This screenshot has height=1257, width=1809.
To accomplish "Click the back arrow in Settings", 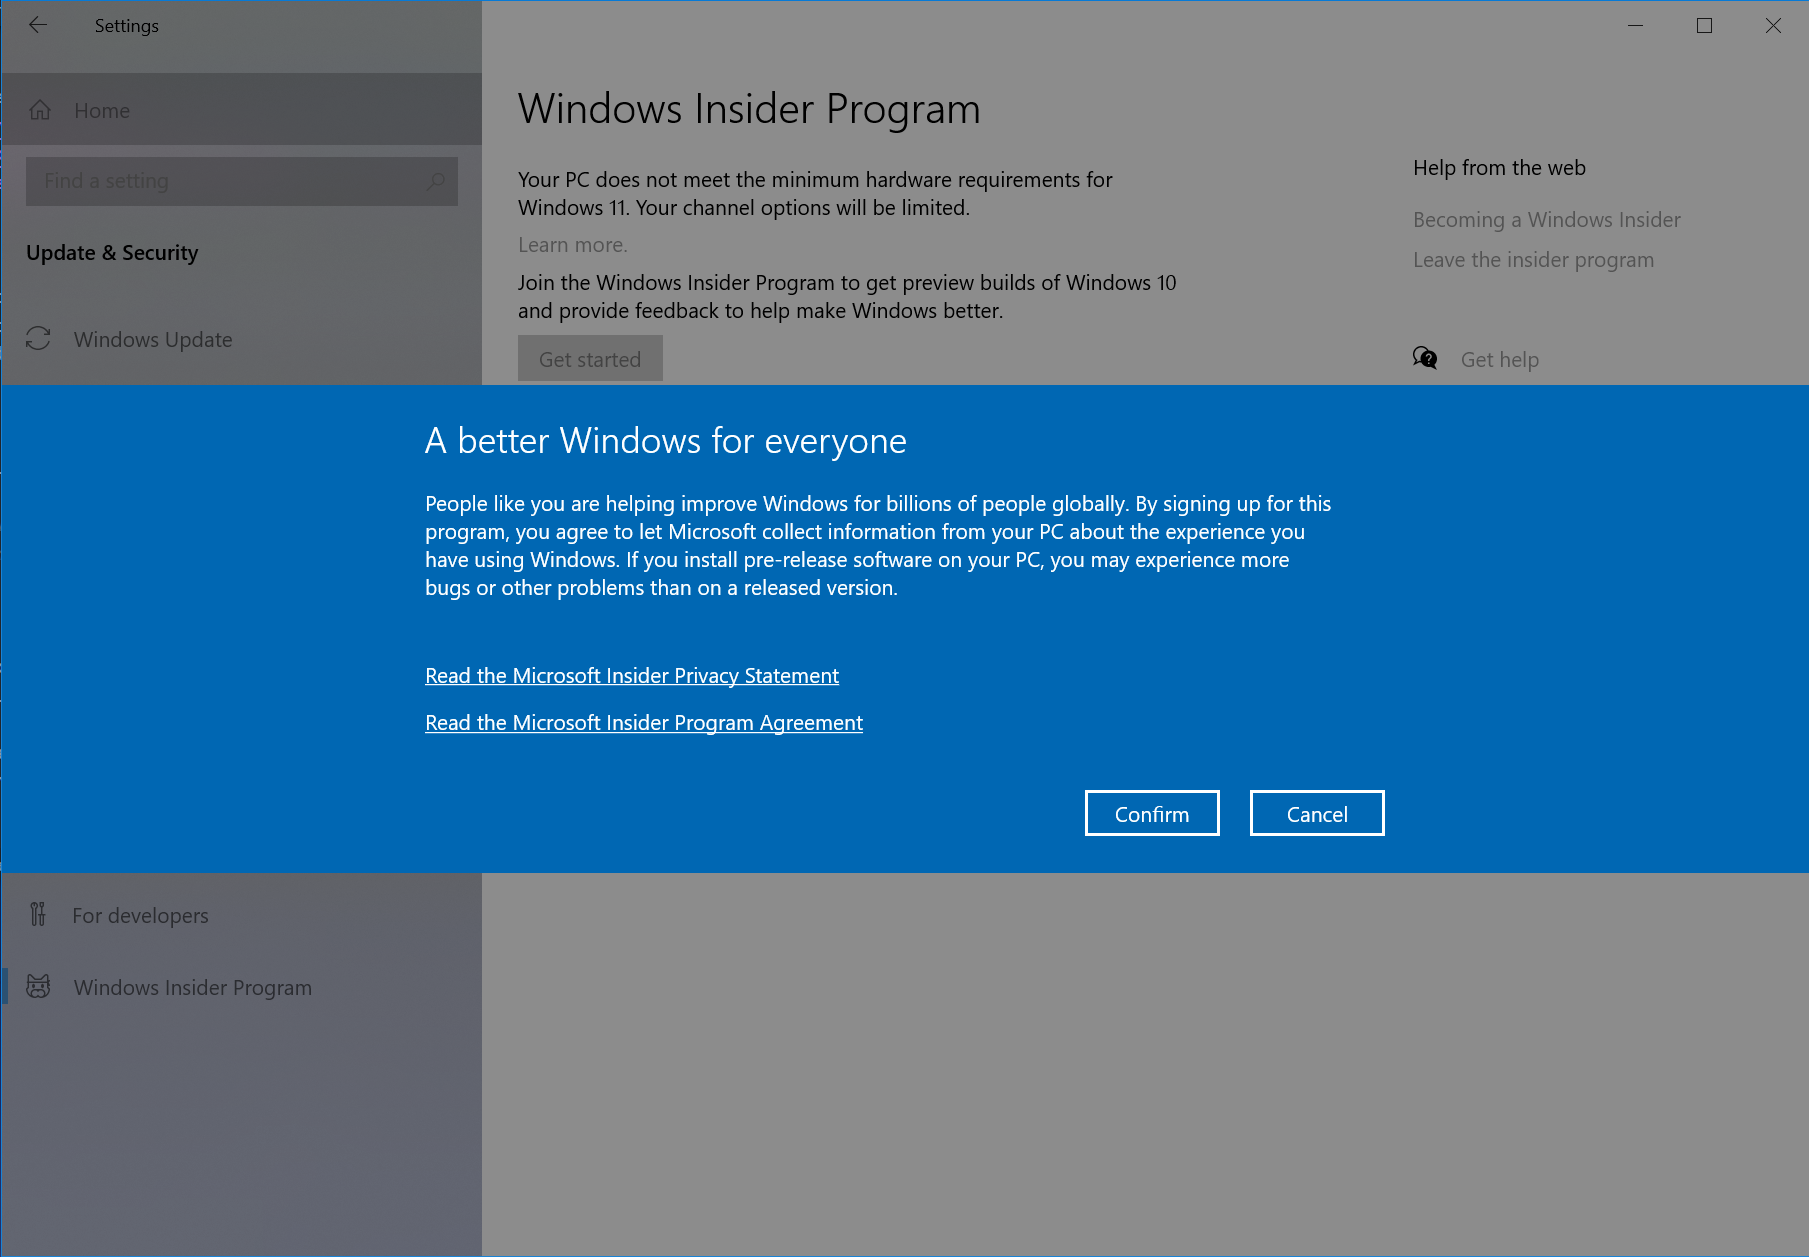I will (x=38, y=26).
